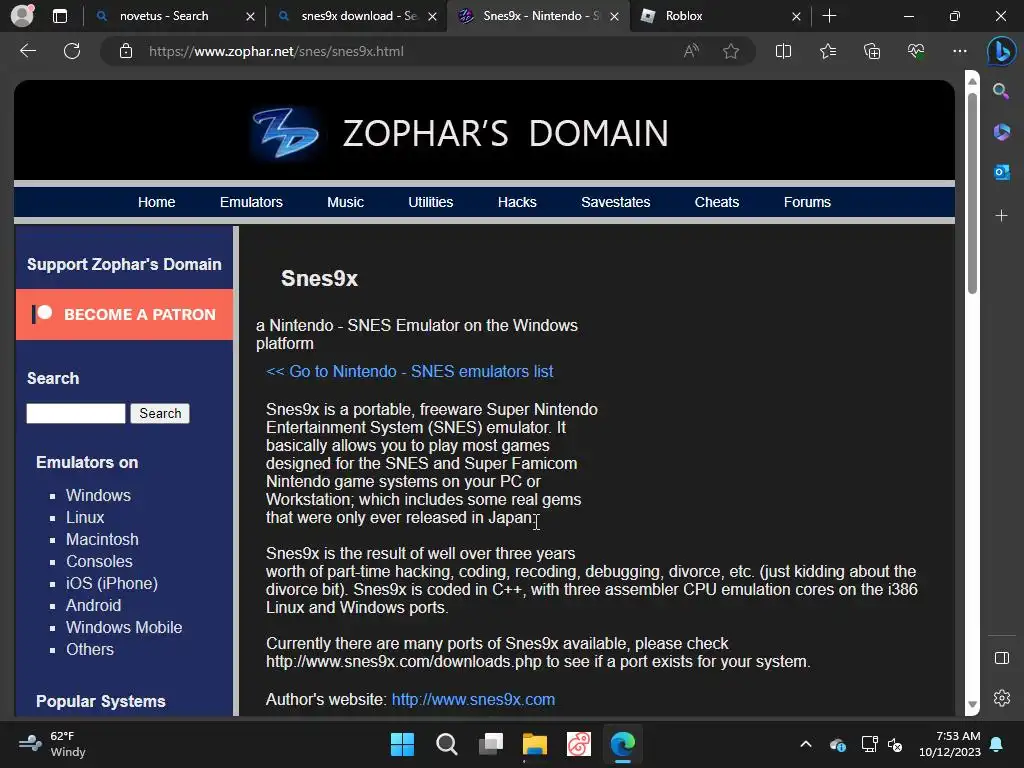Open clock and date 7:53 AM
Screen dimensions: 1024x768
click(x=950, y=744)
